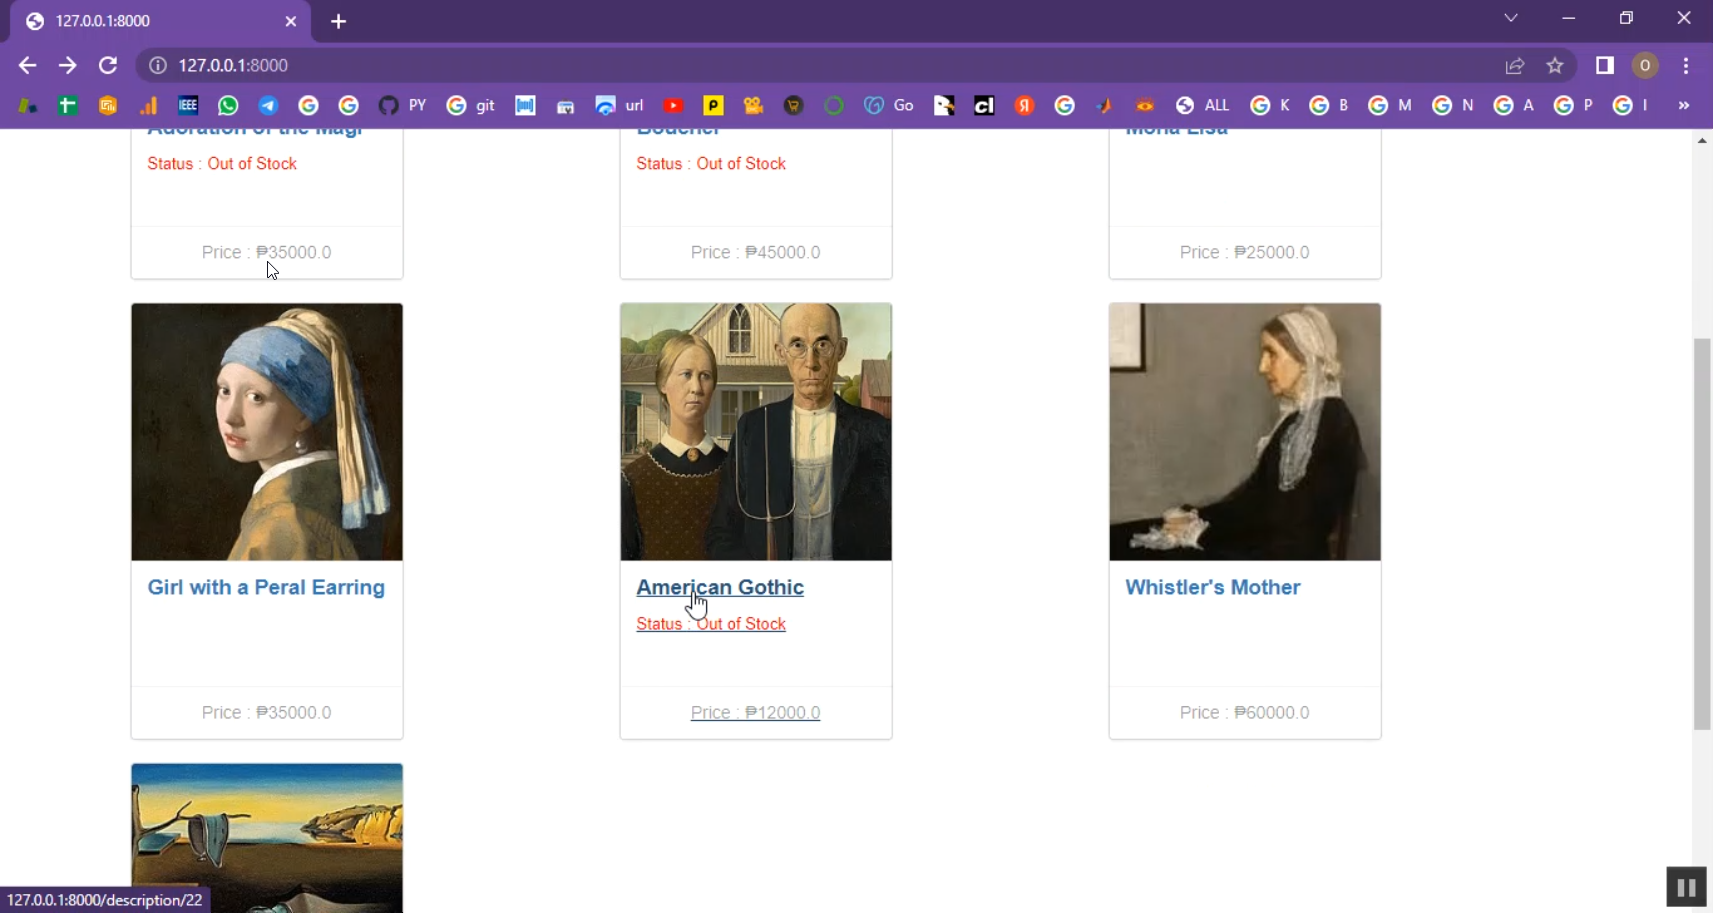Click Whistler's Mother painting image

(x=1245, y=432)
